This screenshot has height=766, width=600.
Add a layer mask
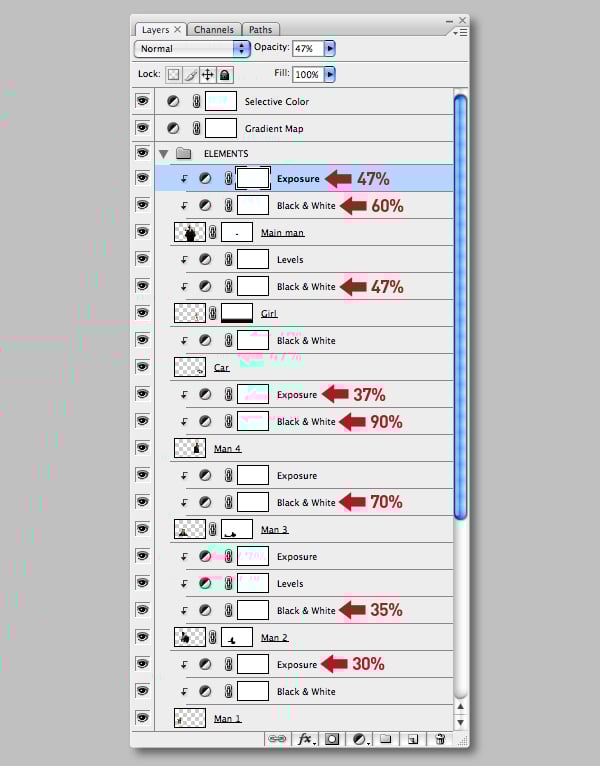coord(332,739)
